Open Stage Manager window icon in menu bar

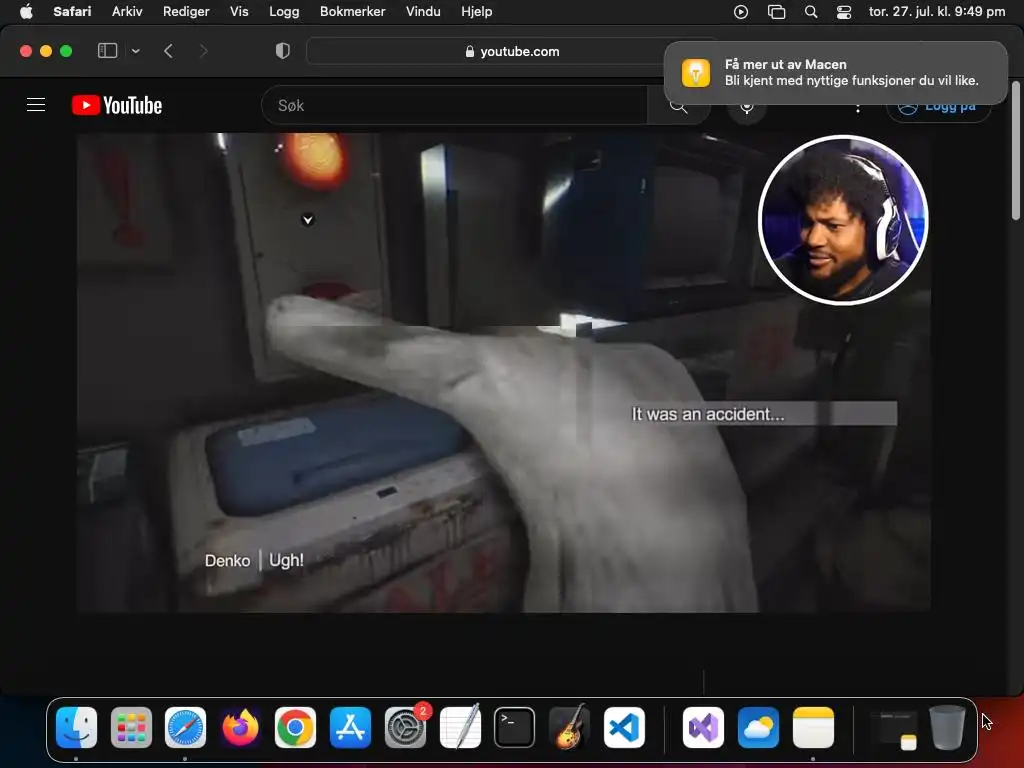pyautogui.click(x=776, y=12)
